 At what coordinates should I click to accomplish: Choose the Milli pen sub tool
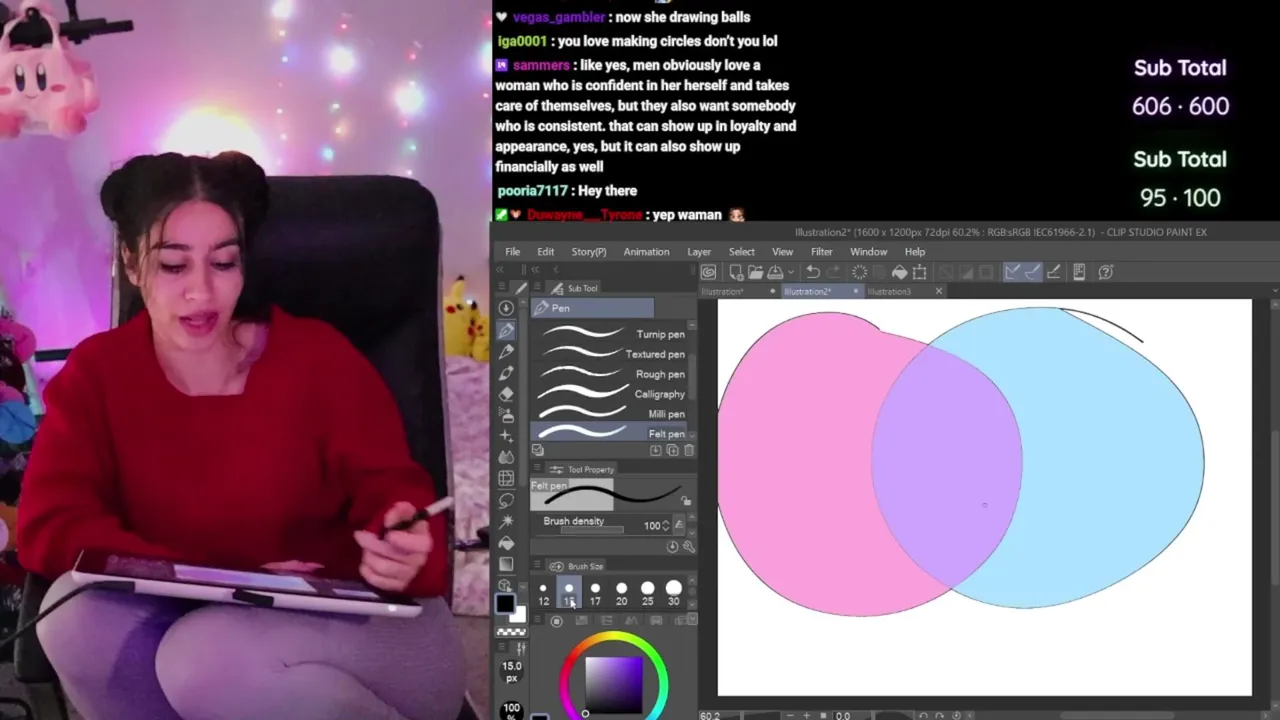(x=609, y=414)
